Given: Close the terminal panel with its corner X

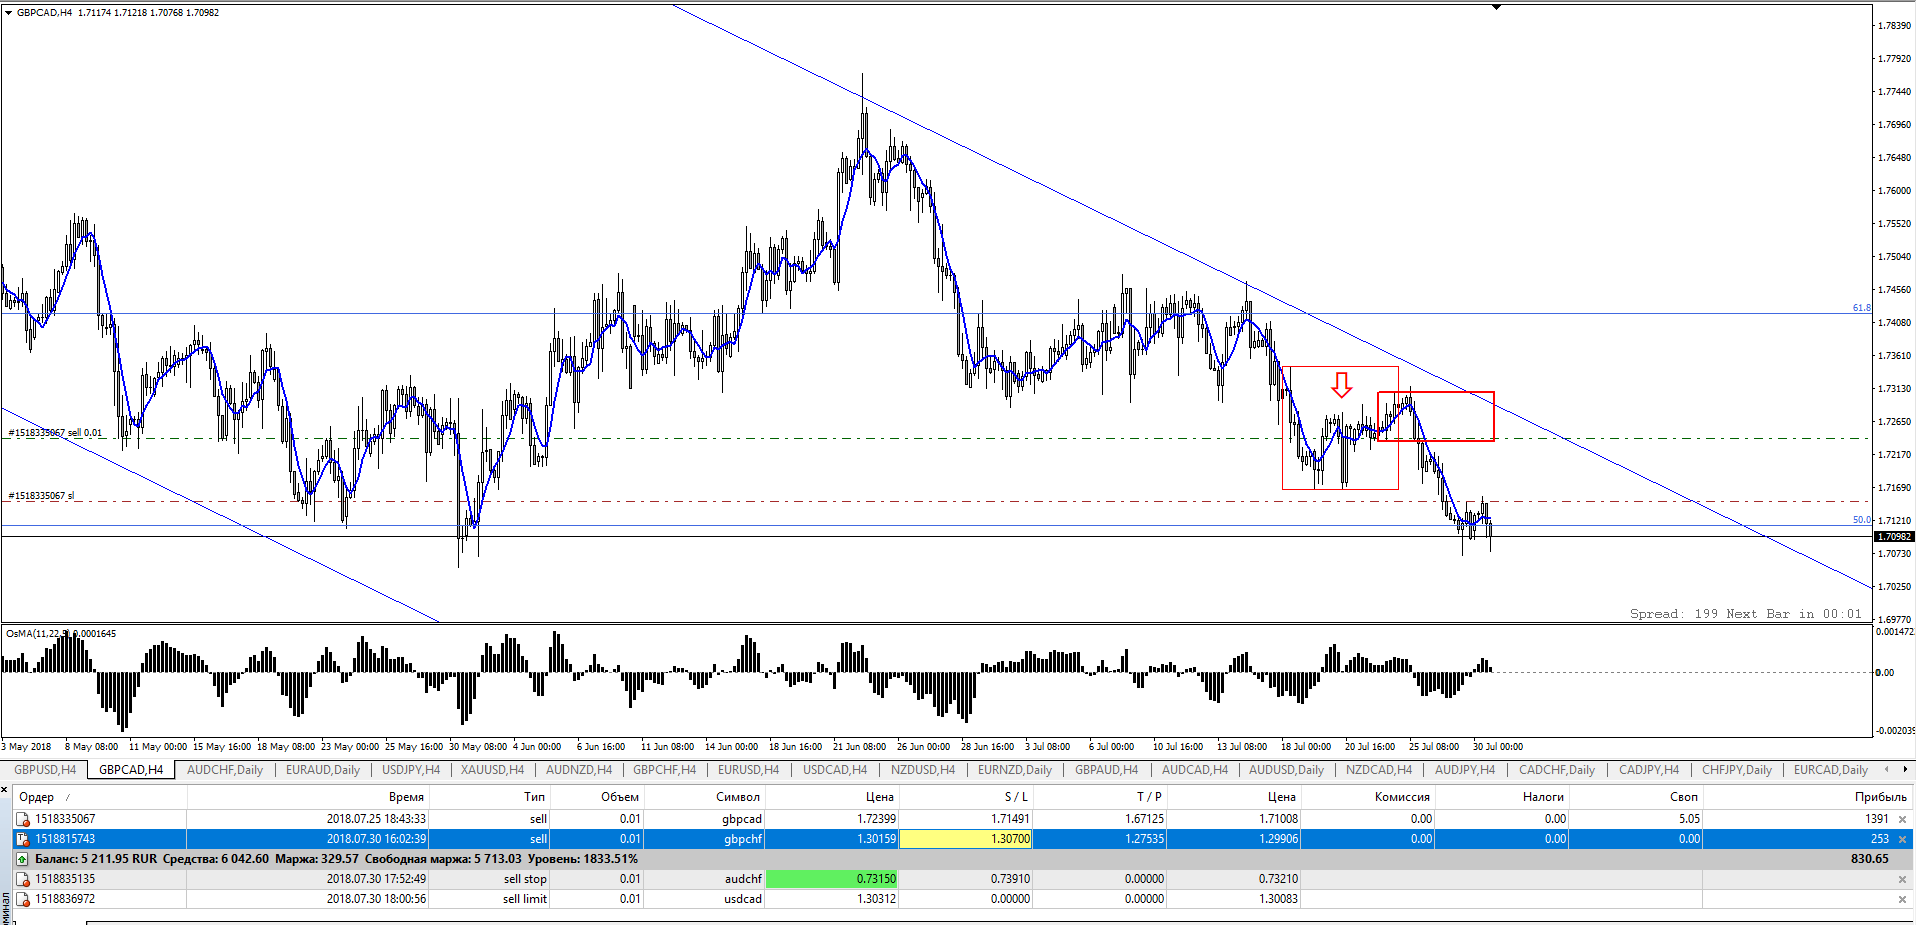Looking at the screenshot, I should (x=5, y=790).
